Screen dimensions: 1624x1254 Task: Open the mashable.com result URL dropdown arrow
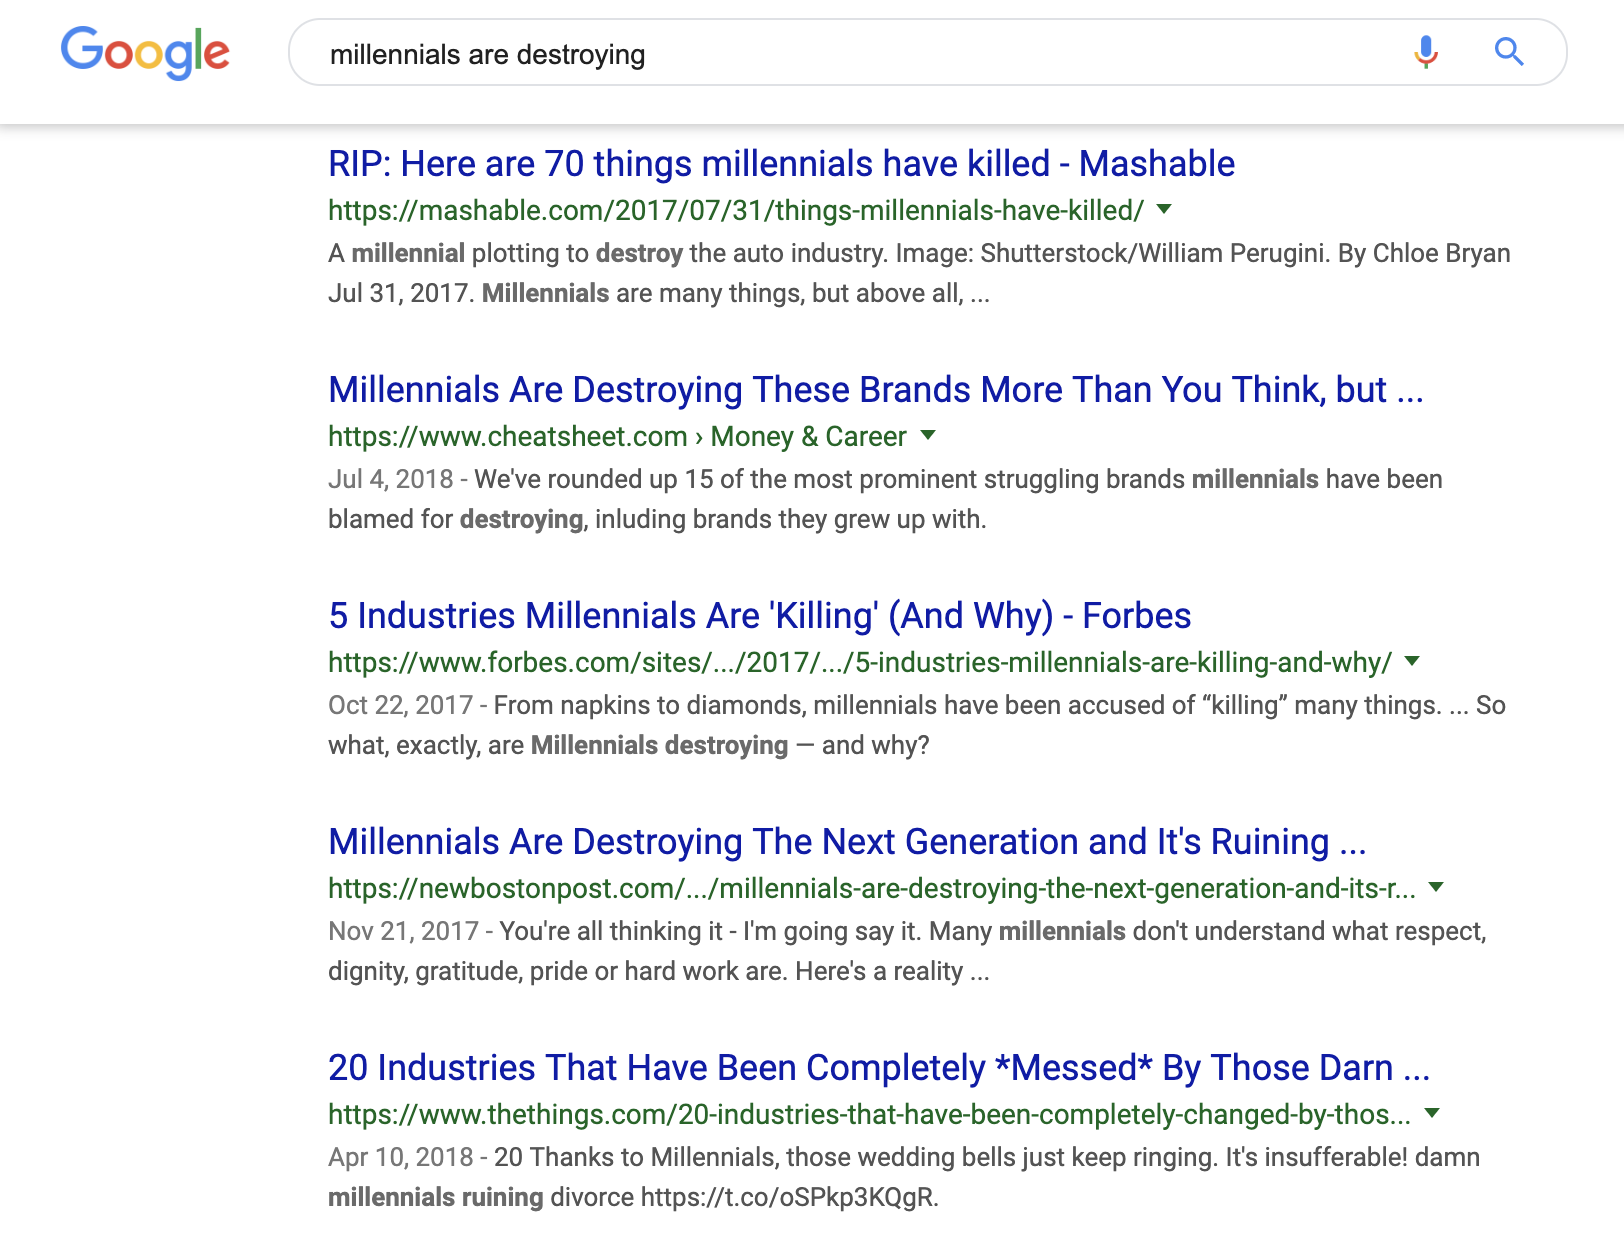pos(1164,209)
